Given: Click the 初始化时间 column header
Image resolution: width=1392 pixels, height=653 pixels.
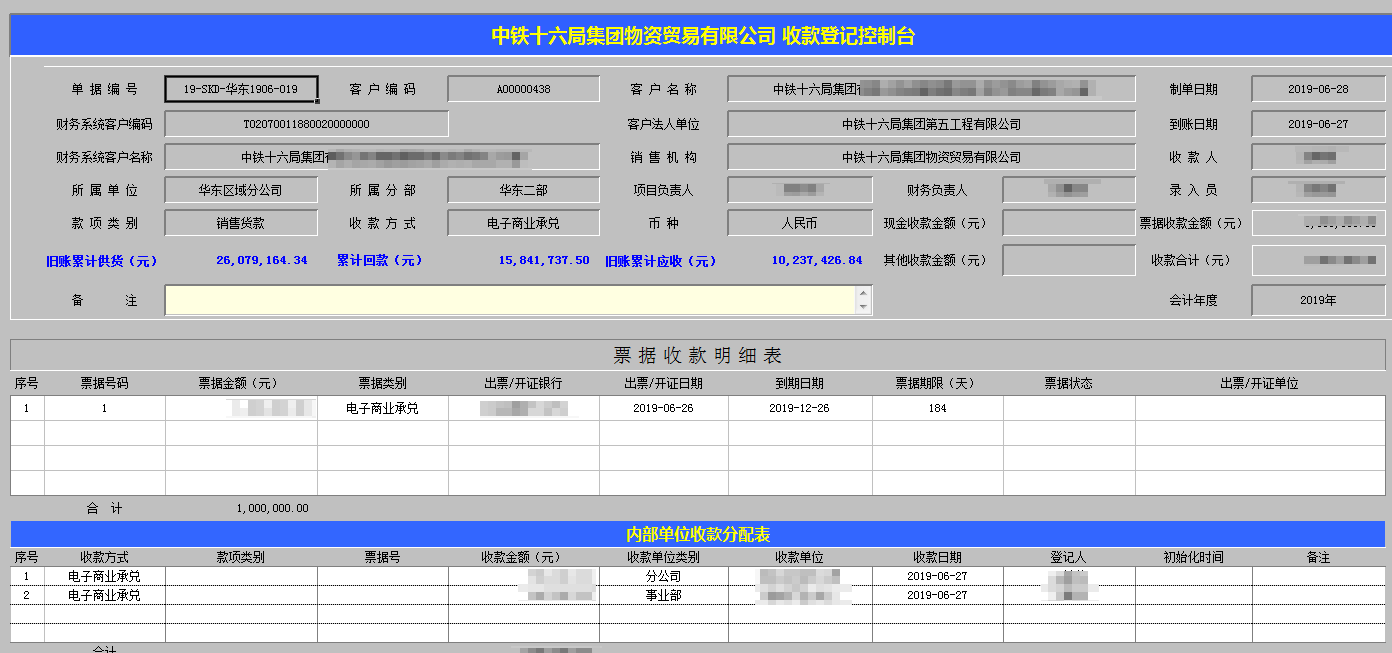Looking at the screenshot, I should point(1193,557).
